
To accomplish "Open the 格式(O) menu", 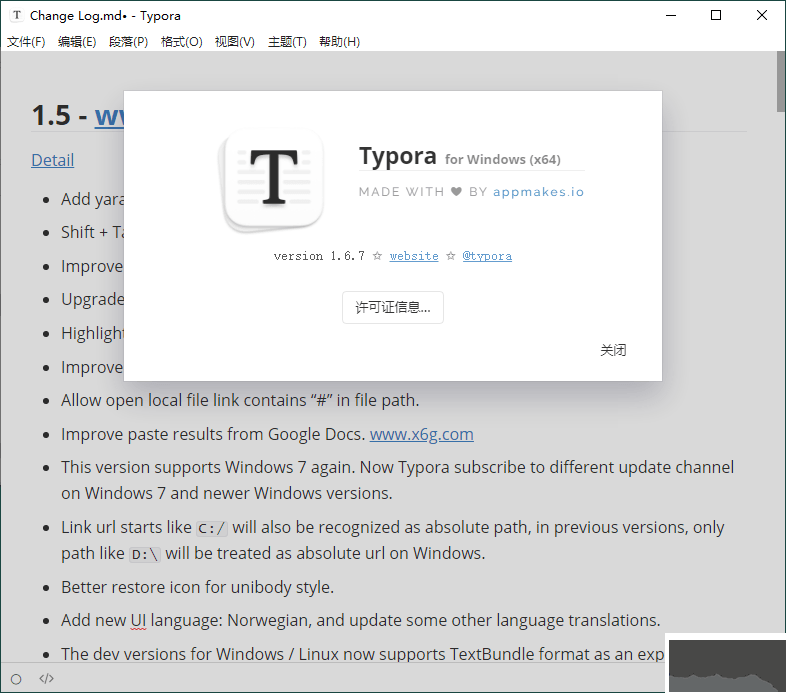I will pyautogui.click(x=181, y=42).
